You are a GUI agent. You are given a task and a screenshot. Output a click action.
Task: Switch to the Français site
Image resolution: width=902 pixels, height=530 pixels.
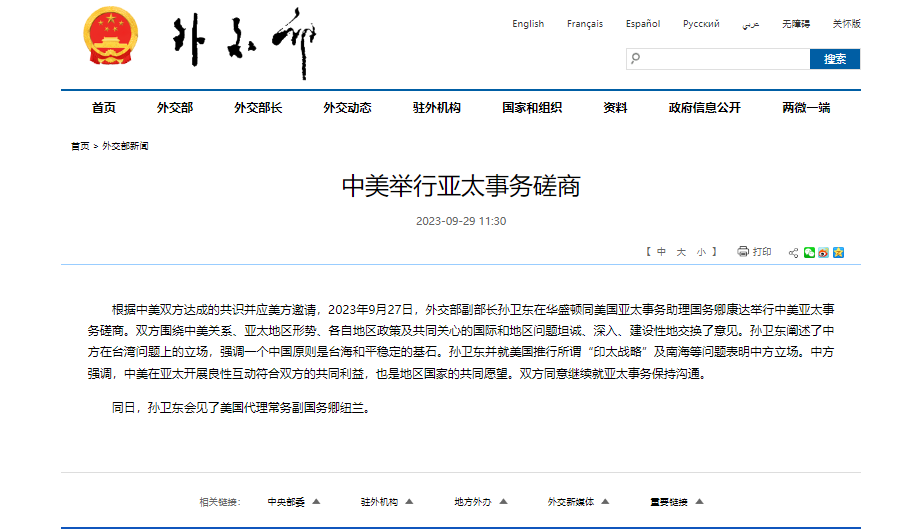pyautogui.click(x=584, y=24)
